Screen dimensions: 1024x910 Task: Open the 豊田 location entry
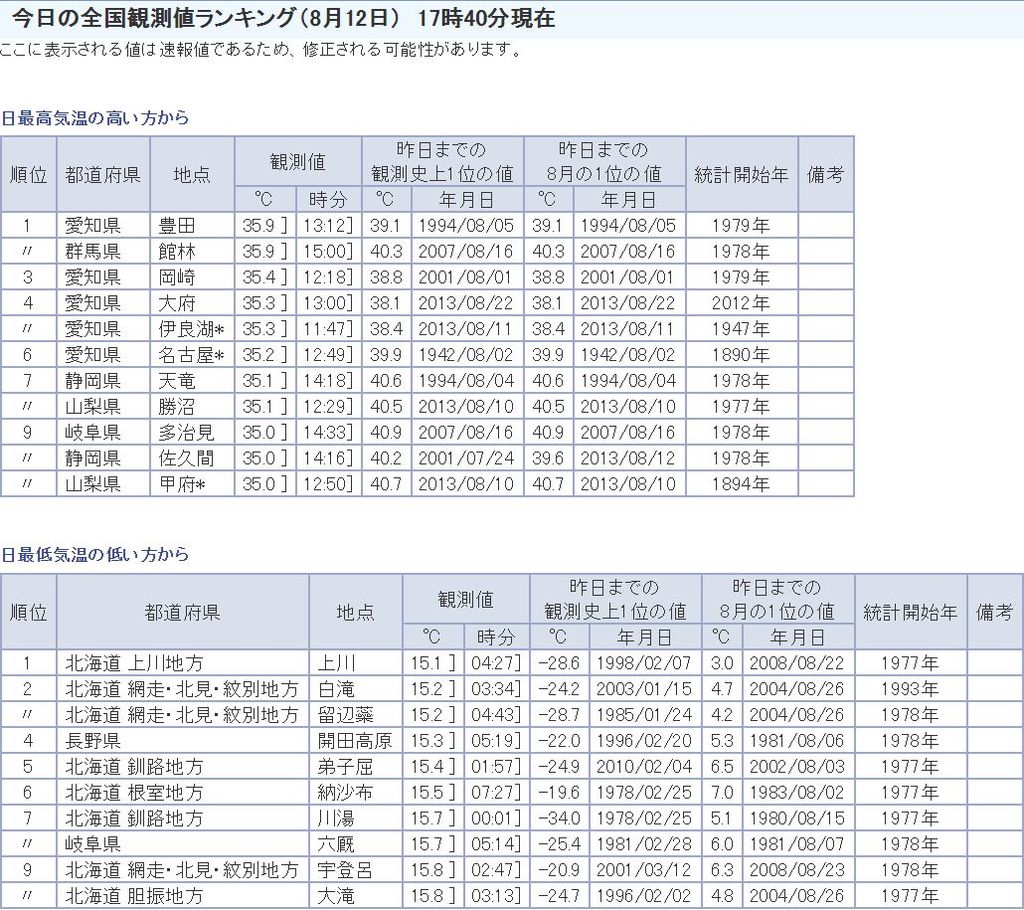tap(177, 225)
